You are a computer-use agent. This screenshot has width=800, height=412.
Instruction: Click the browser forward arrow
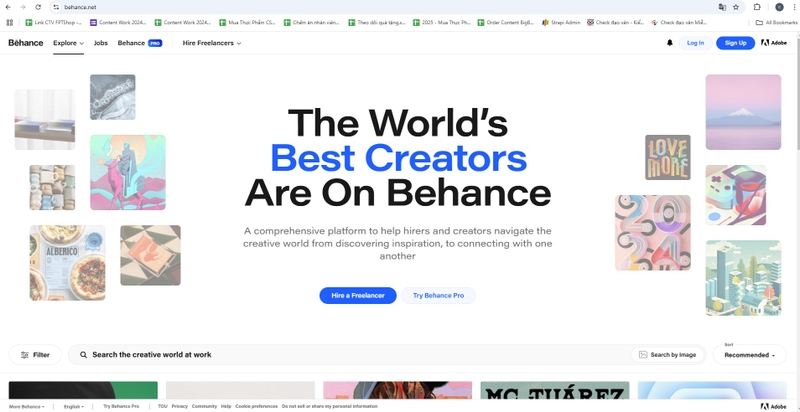tap(23, 7)
